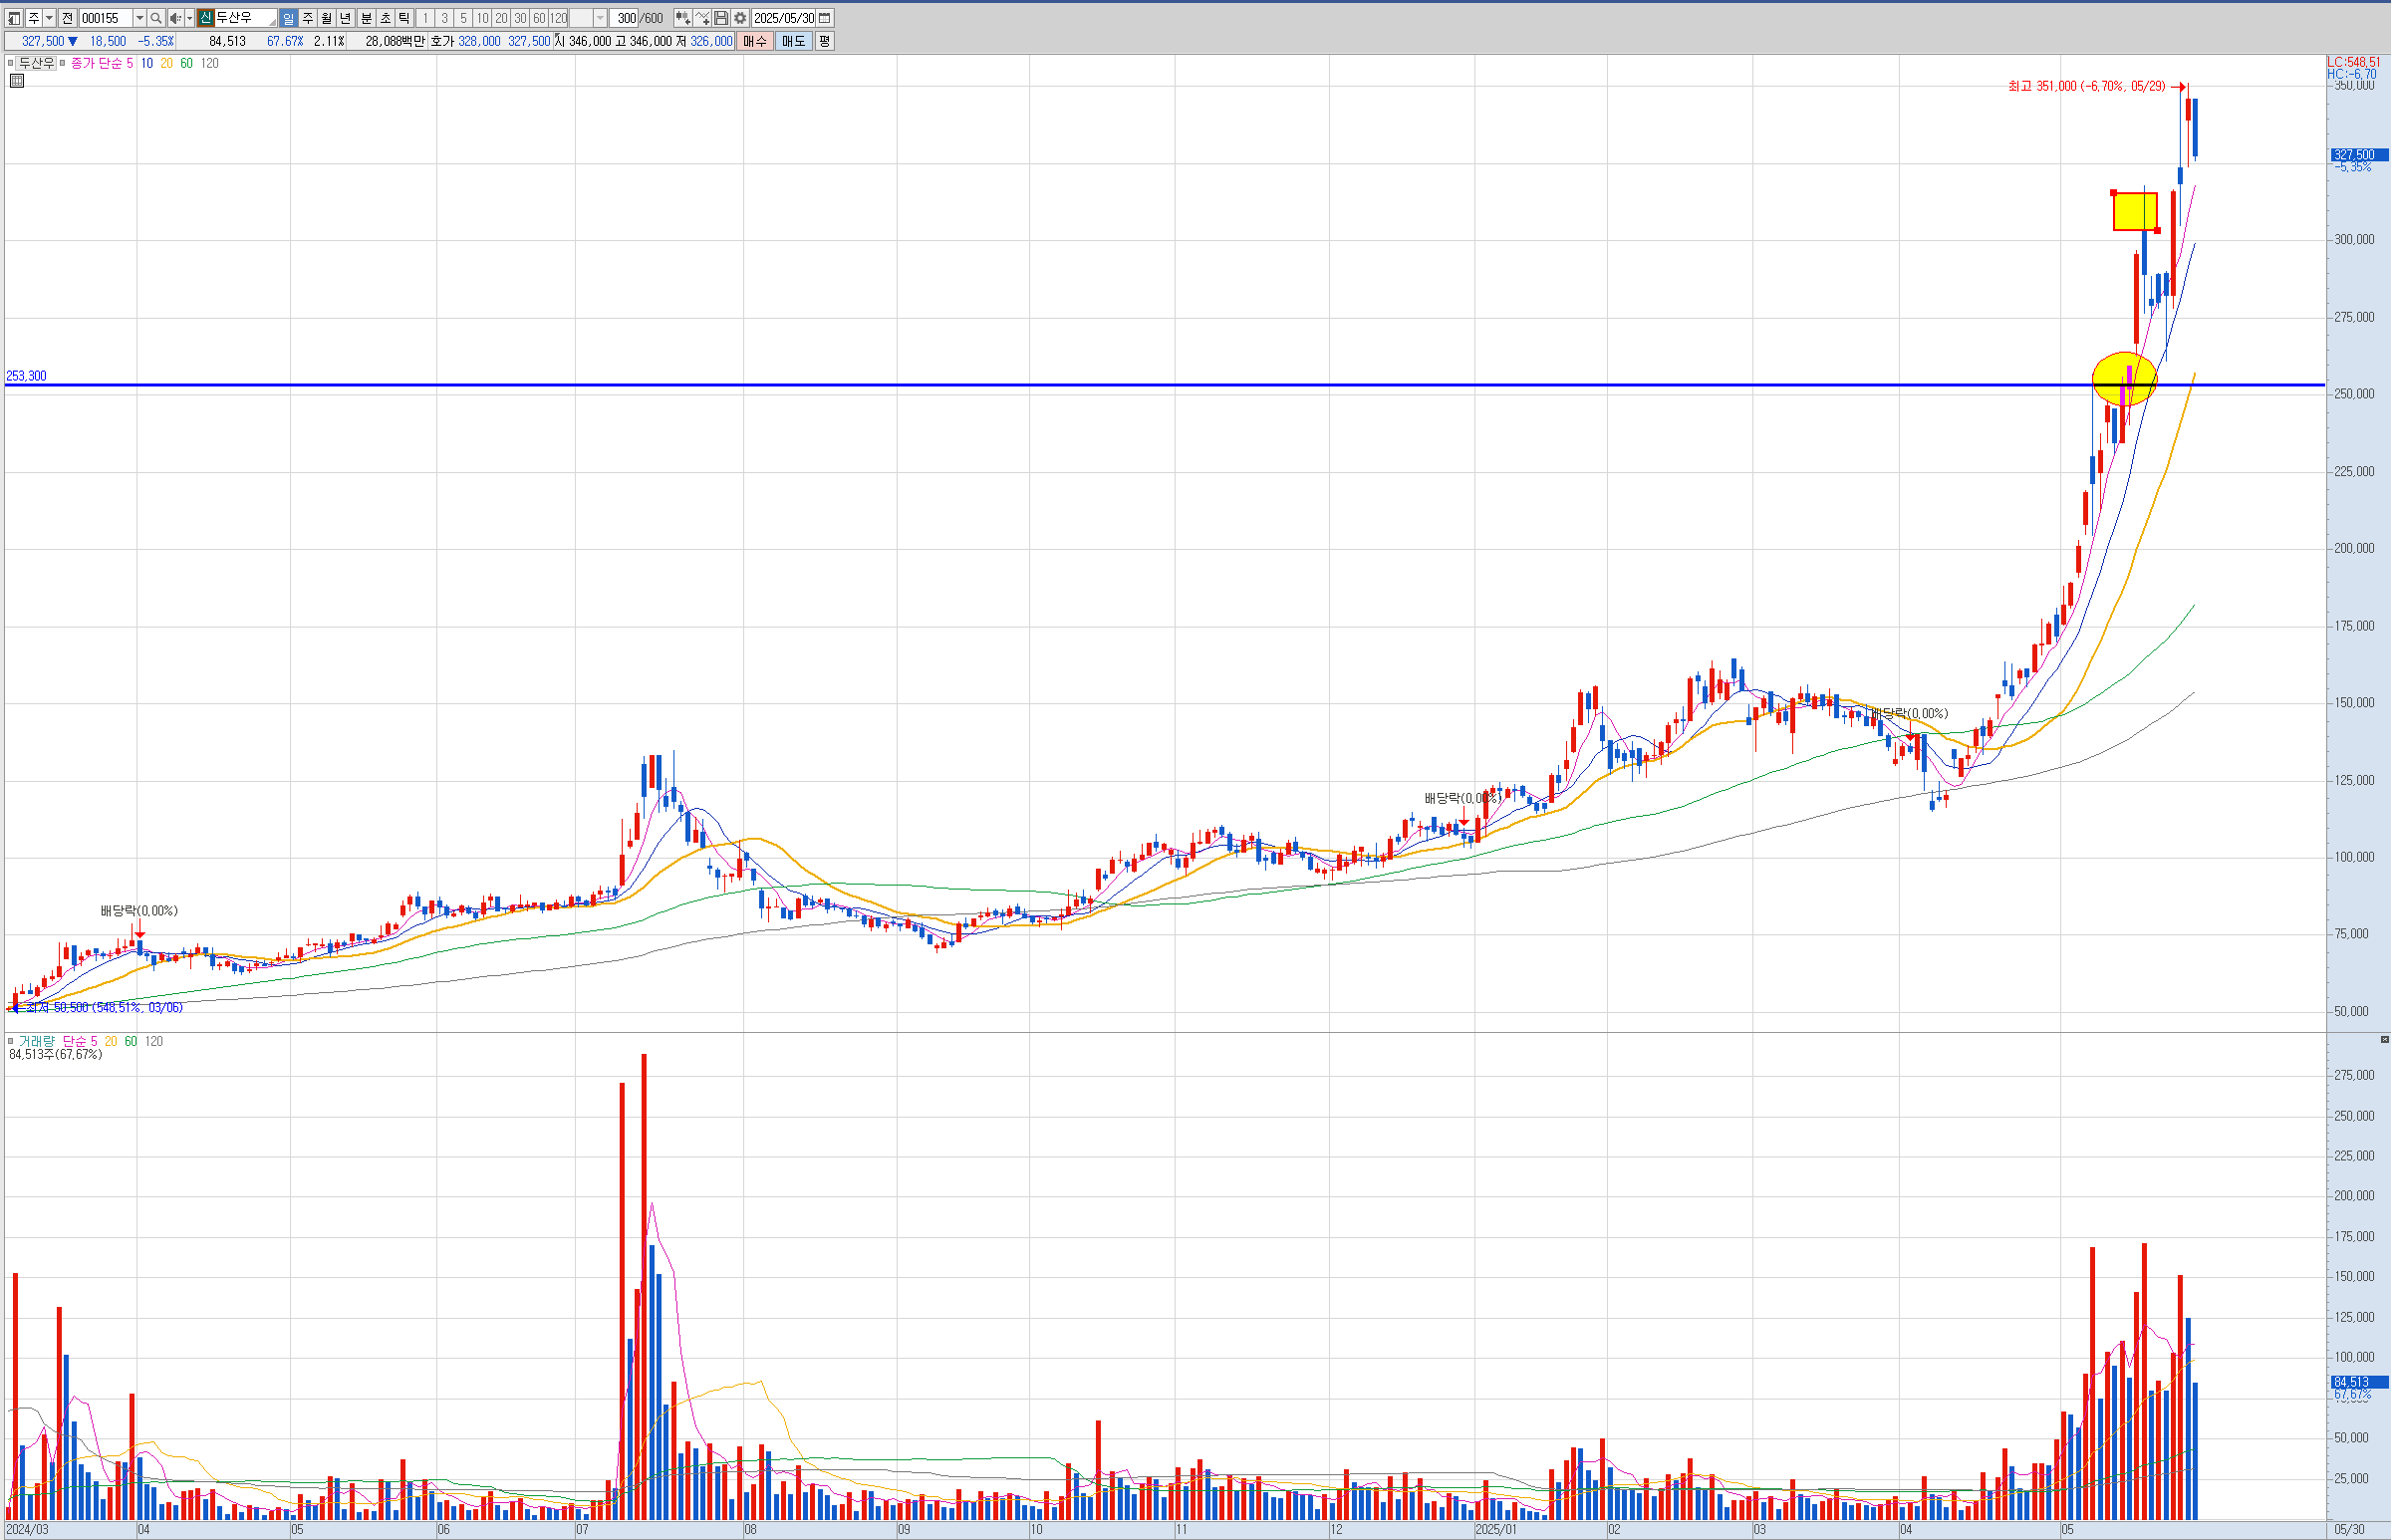The height and width of the screenshot is (1540, 2391).
Task: Click the stock search magnifier icon
Action: [x=156, y=18]
